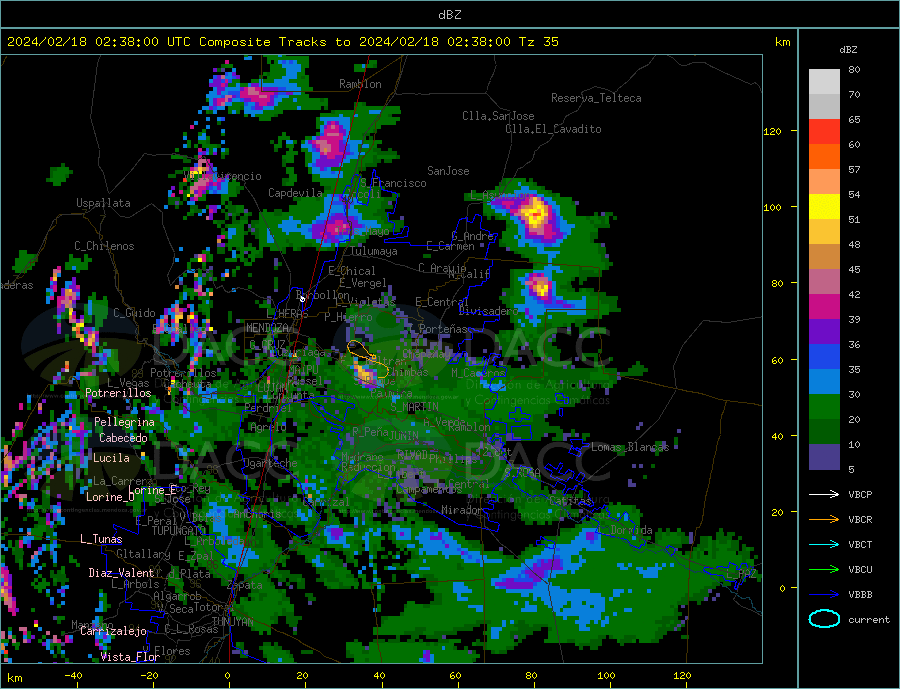
Task: Click the 'Carrizalejo' map label
Action: click(x=113, y=631)
